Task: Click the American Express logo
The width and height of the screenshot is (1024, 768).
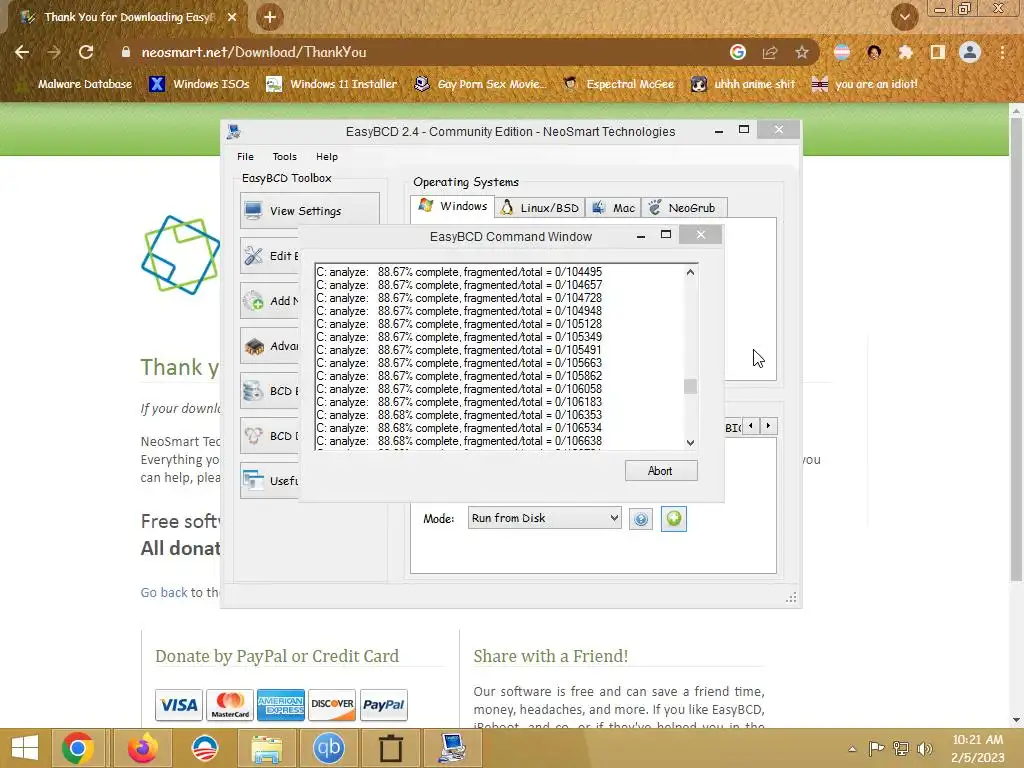Action: click(x=281, y=705)
